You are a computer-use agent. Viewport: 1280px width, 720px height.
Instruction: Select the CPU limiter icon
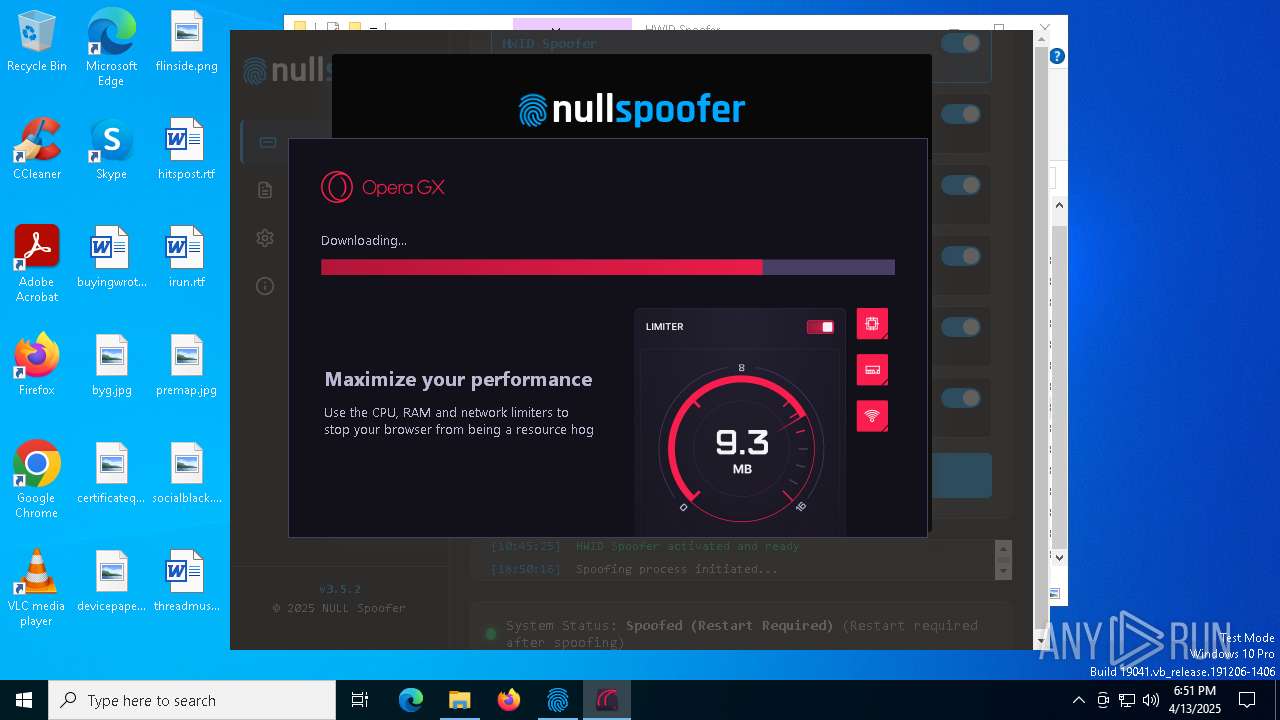872,324
